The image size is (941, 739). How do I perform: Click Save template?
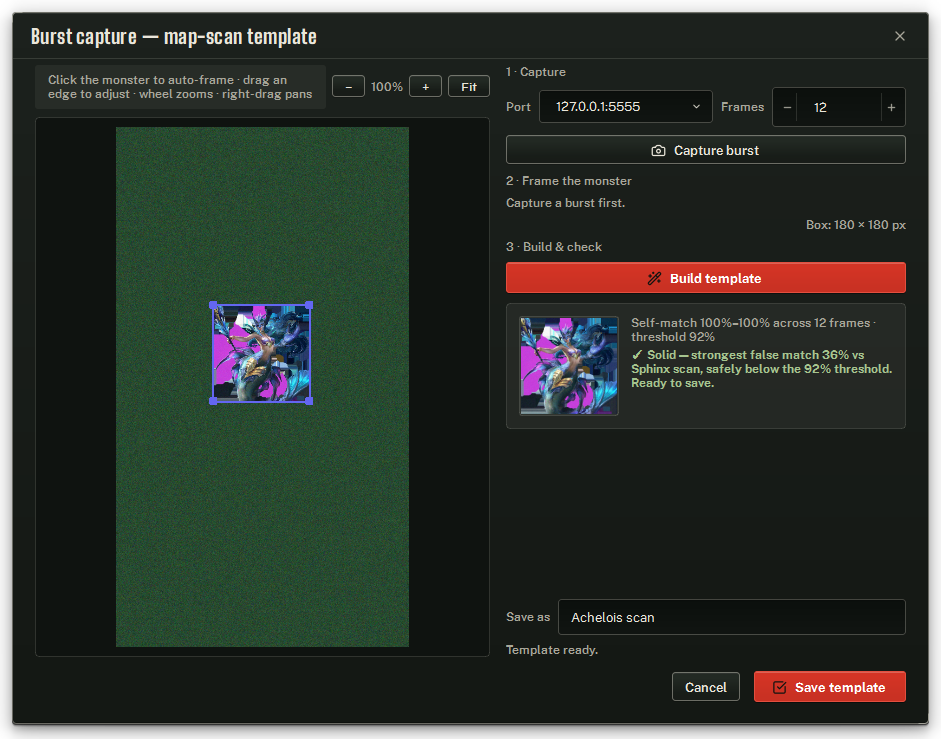830,687
